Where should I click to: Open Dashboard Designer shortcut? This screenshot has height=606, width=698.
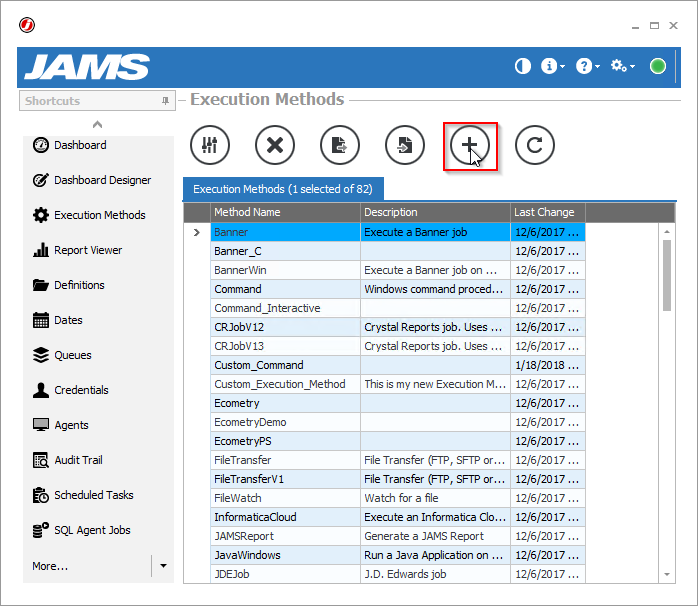coord(92,180)
